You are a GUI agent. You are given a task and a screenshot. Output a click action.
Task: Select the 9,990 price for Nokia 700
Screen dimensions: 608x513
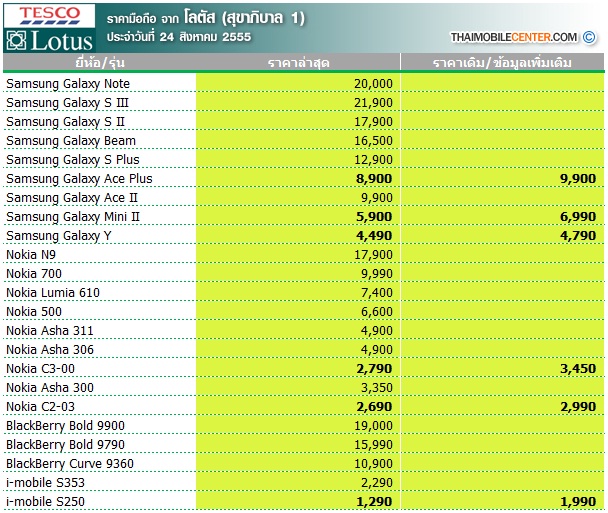tap(377, 274)
